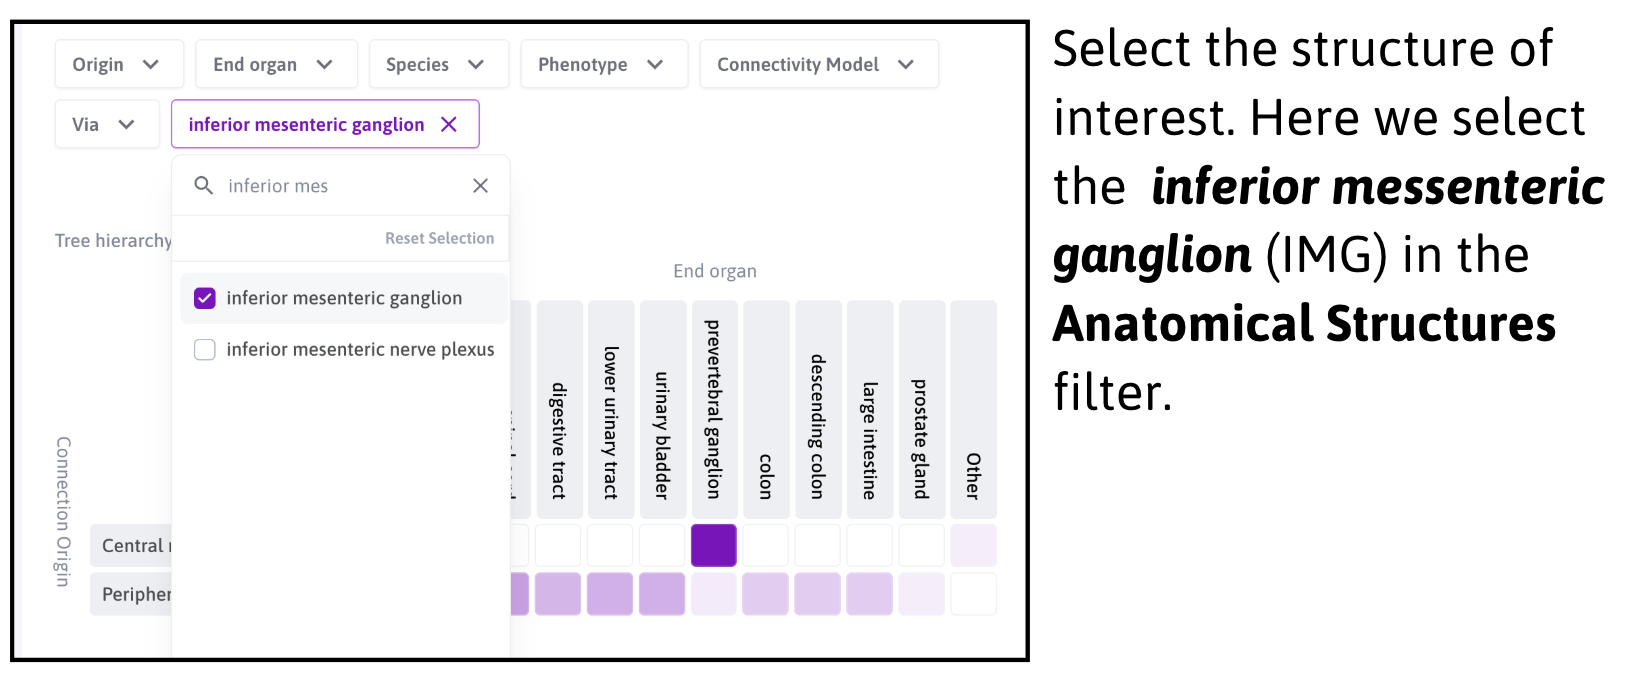Click the descending colon column header
1636x692 pixels.
pos(817,410)
